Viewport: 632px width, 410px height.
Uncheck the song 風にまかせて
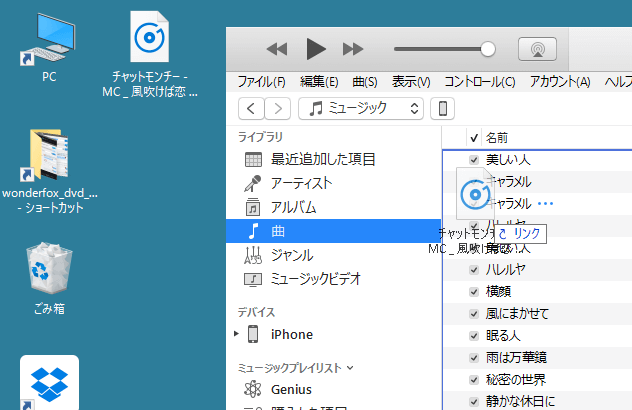point(474,314)
